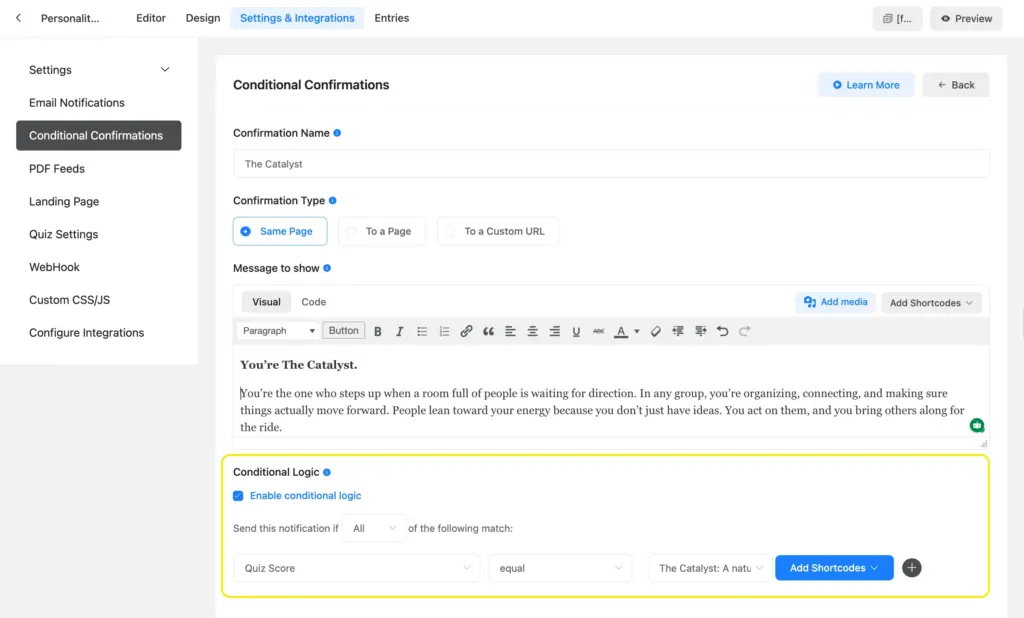Open the editor's gray Add Shortcodes dropdown
This screenshot has height=618, width=1024.
(x=931, y=302)
